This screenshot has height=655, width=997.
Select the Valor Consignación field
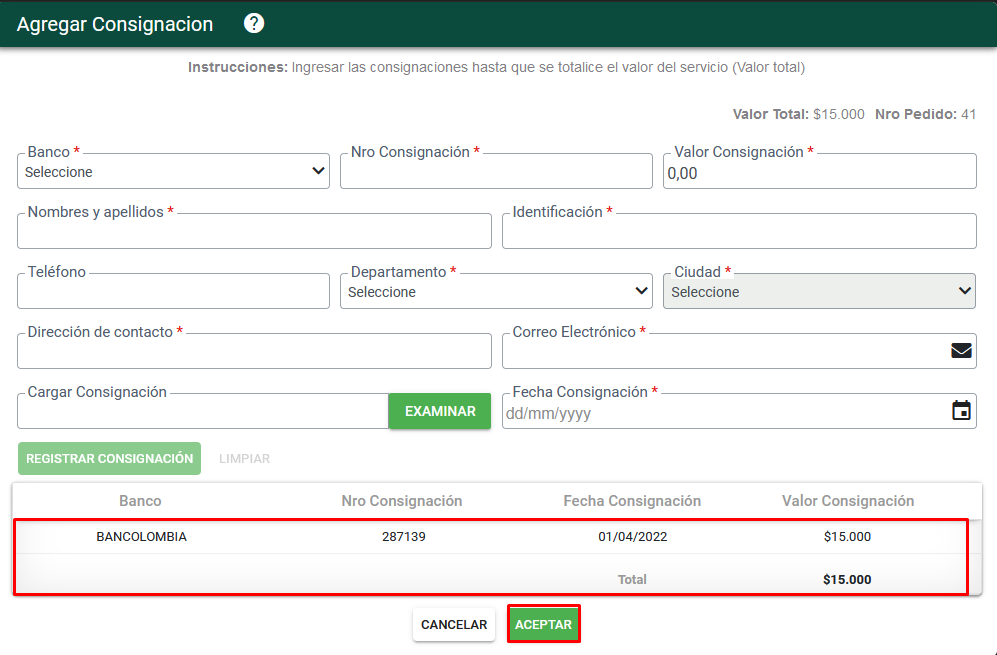coord(820,171)
